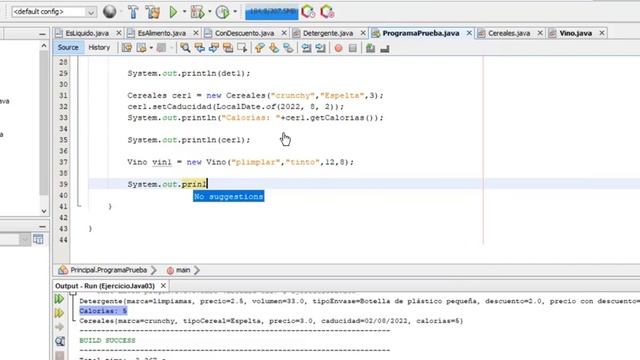
Task: Switch to Detergente.java tab
Action: click(x=328, y=33)
